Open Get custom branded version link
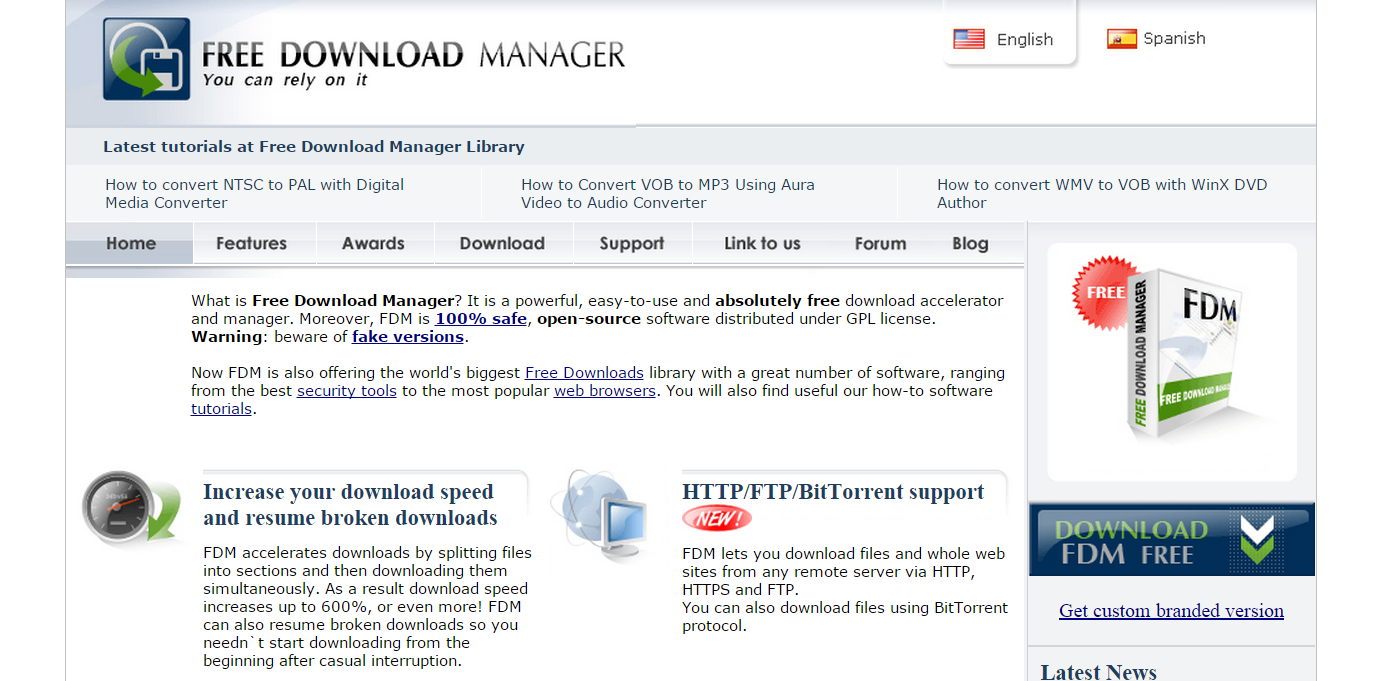The height and width of the screenshot is (681, 1373). tap(1171, 611)
